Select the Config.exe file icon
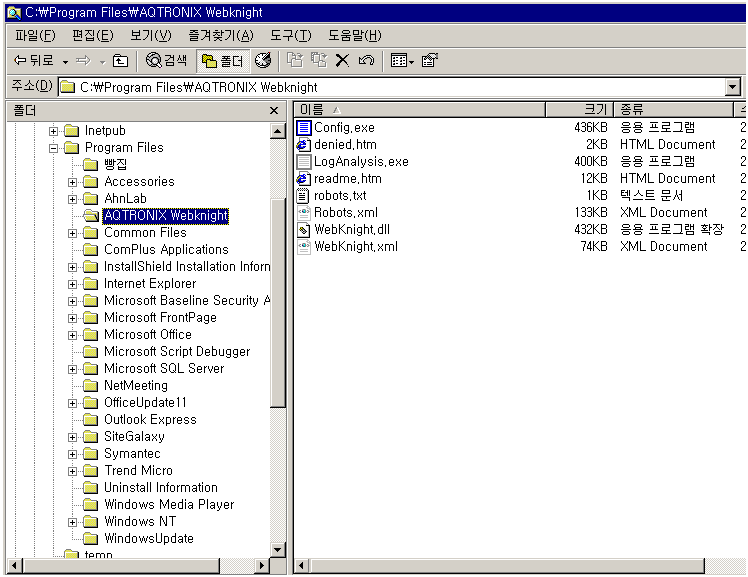 [x=303, y=128]
